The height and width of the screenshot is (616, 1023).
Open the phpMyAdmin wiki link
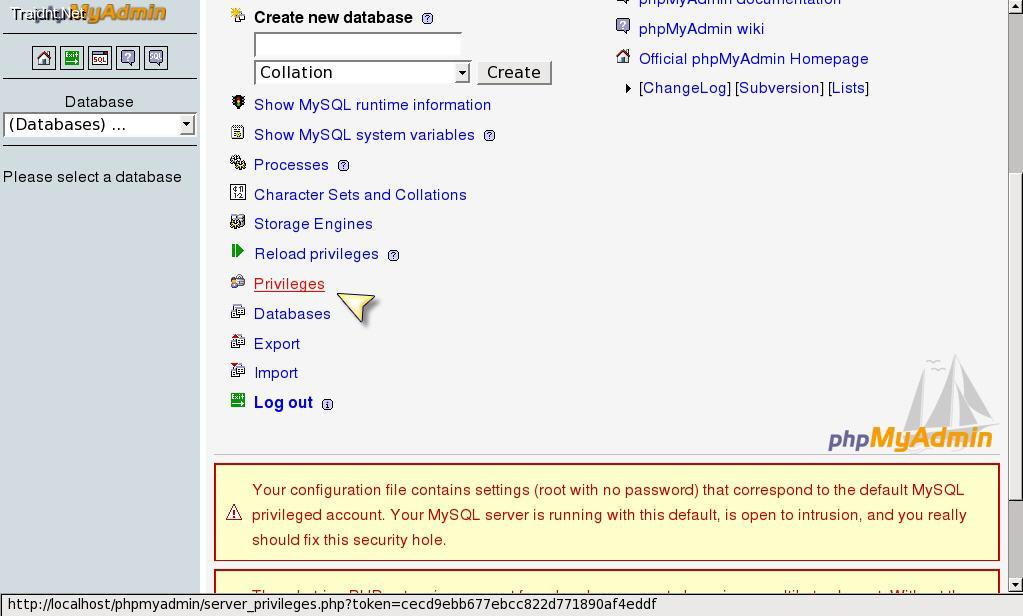[x=701, y=29]
